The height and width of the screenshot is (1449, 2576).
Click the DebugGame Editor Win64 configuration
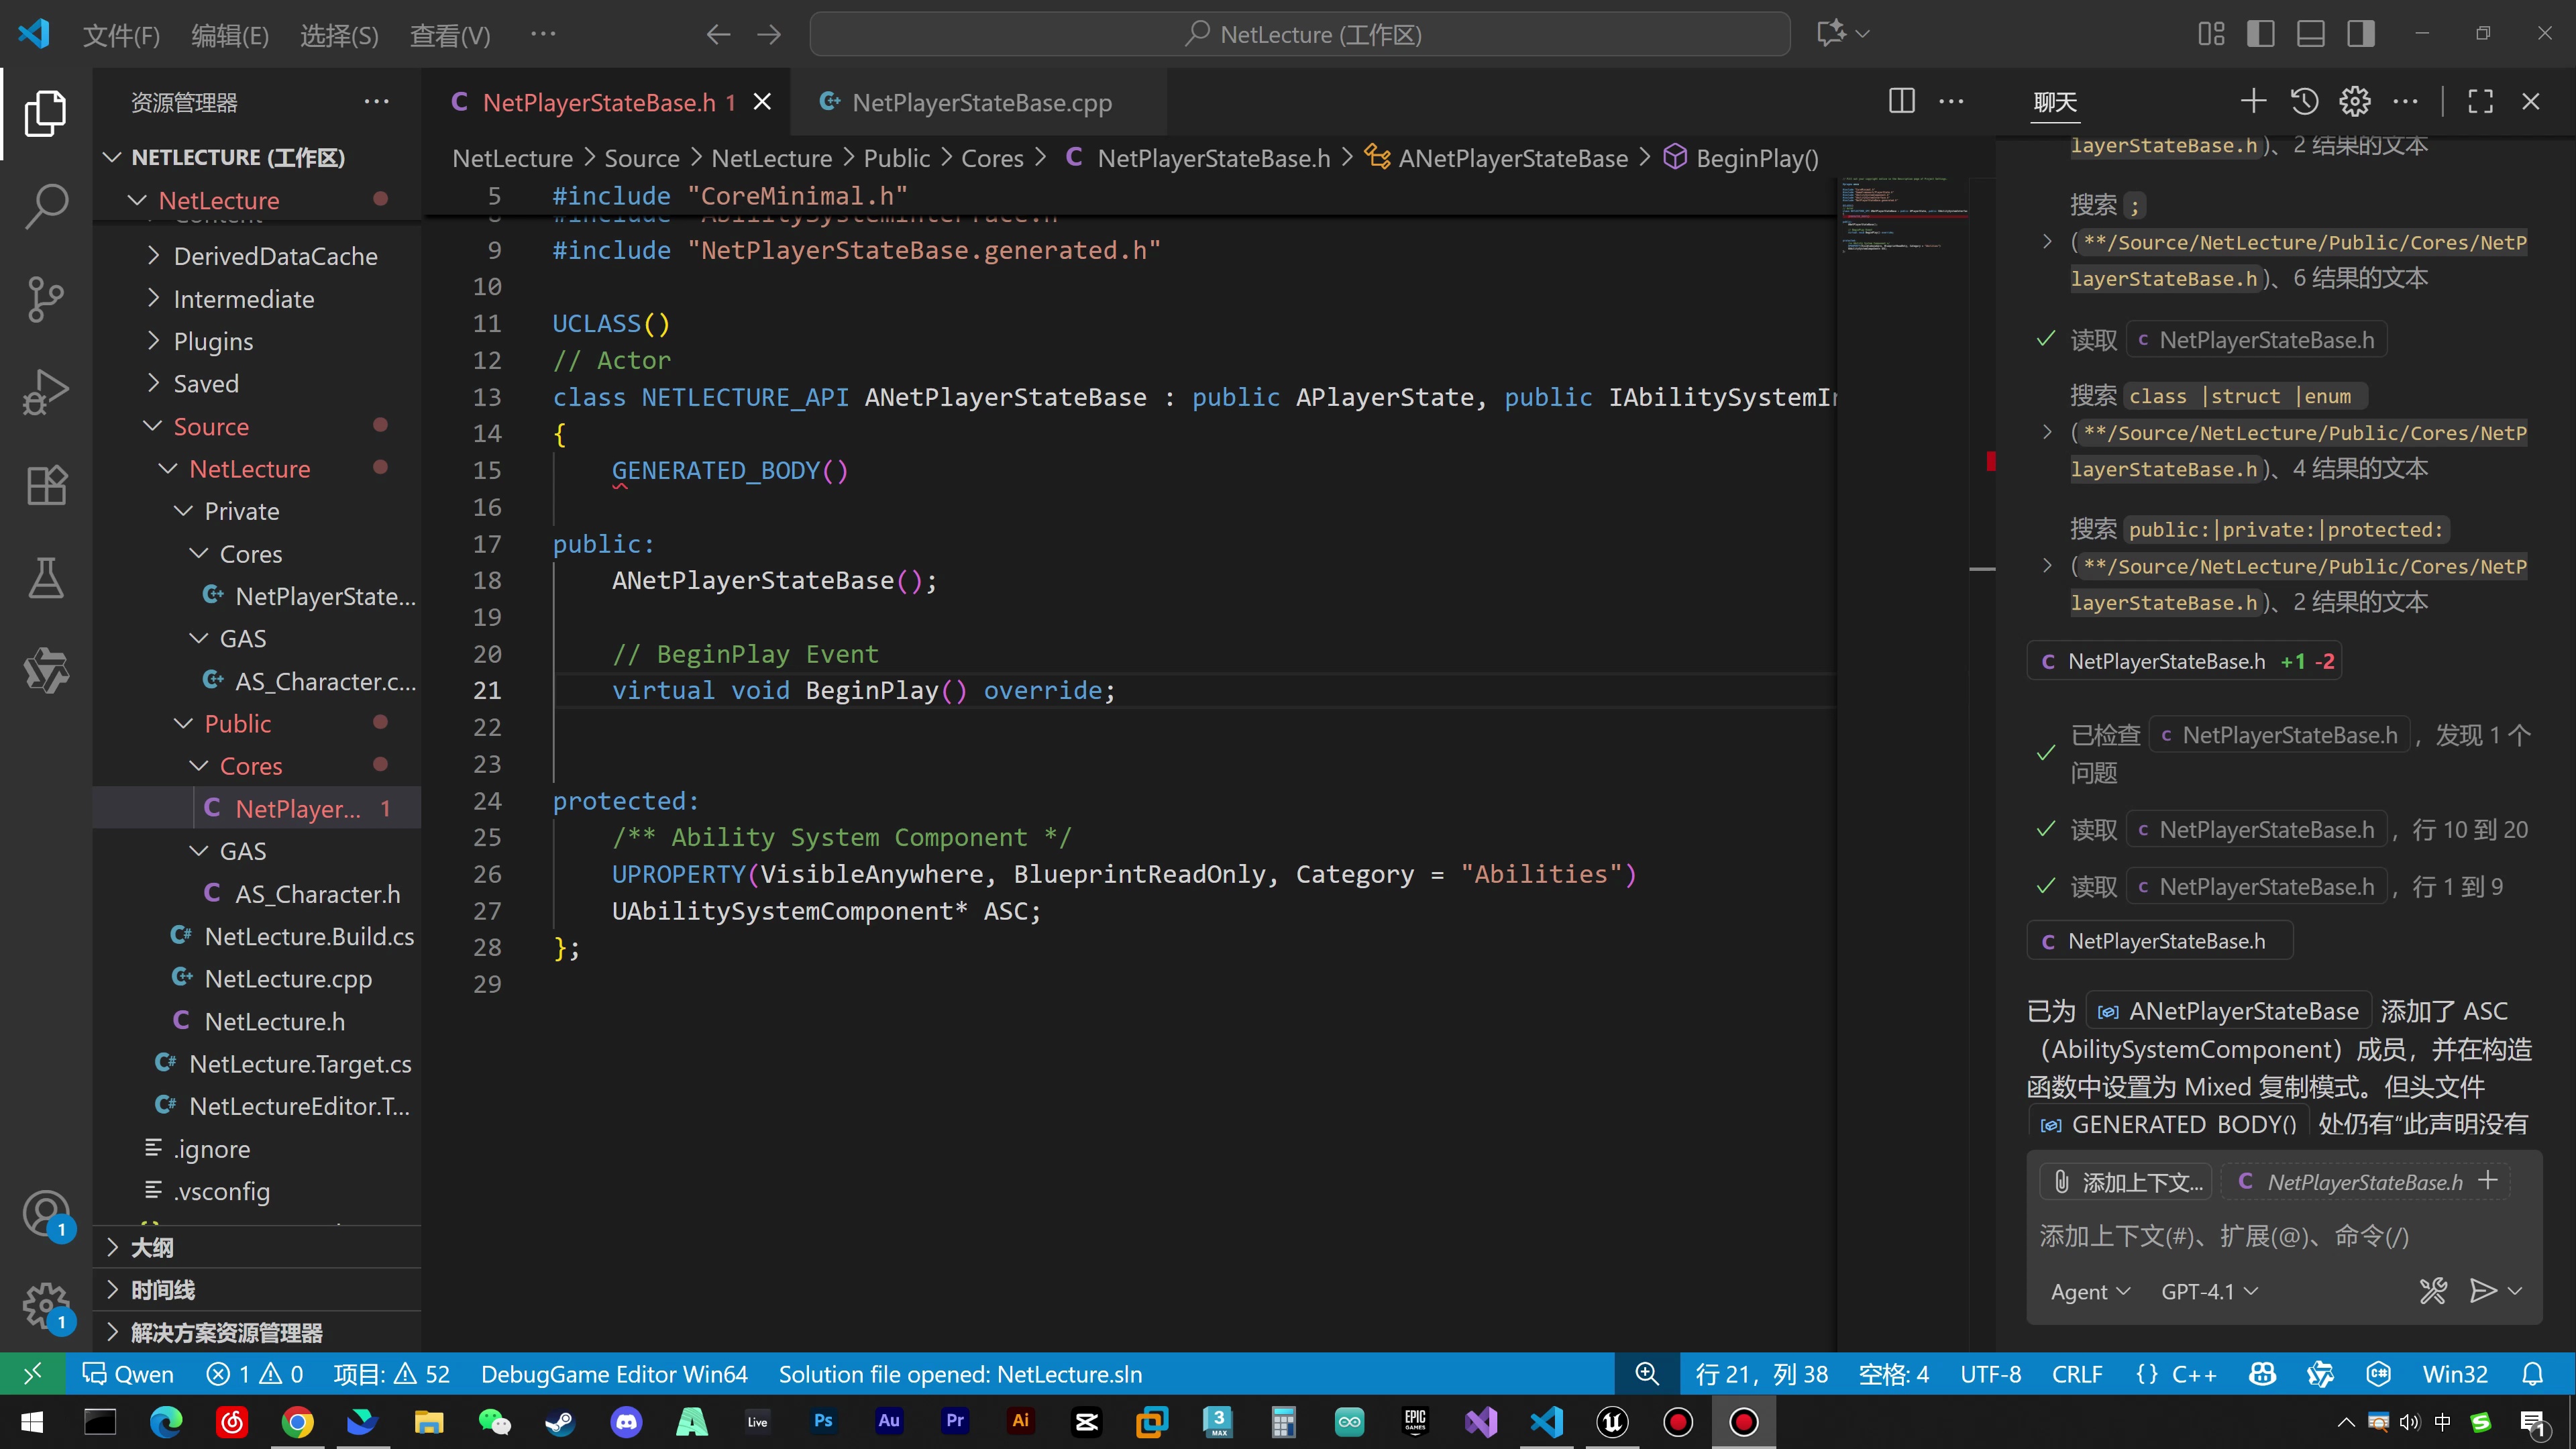(614, 1374)
